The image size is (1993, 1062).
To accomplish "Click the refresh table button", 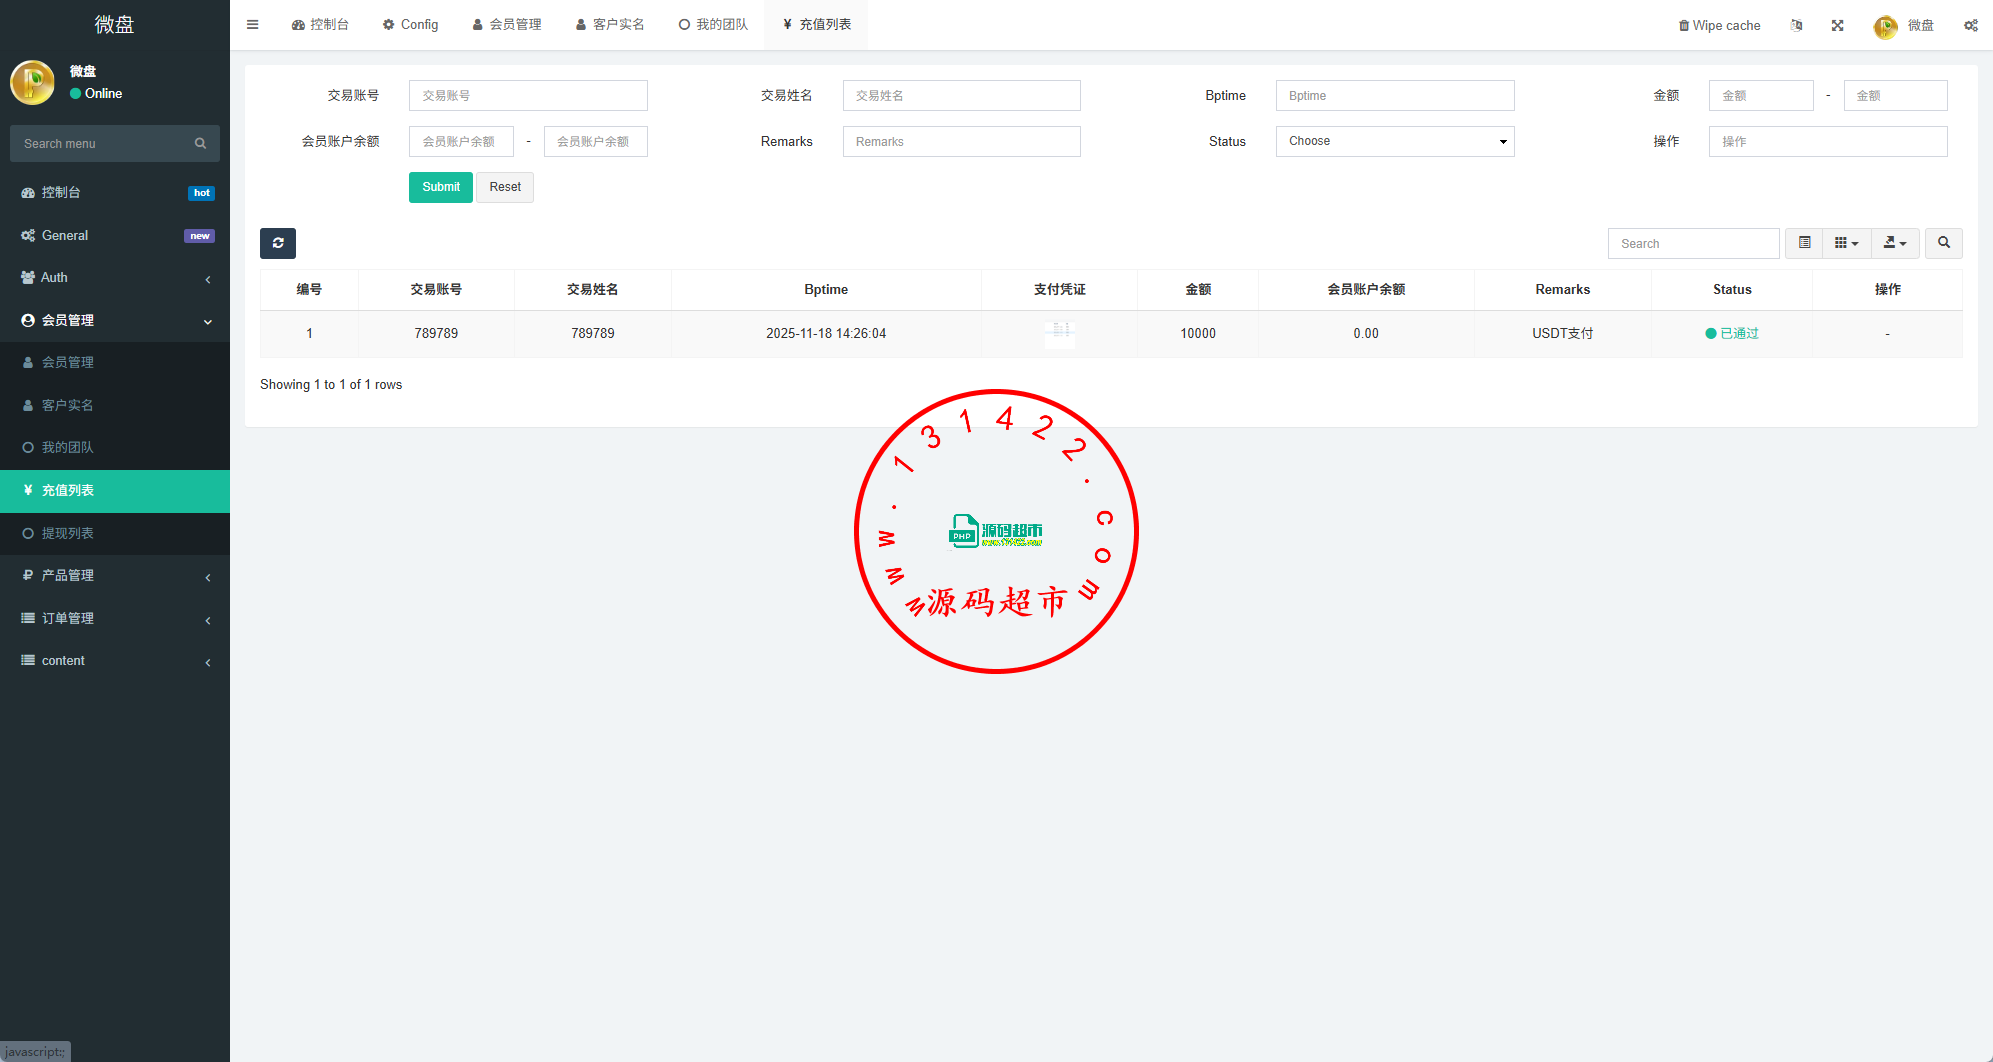I will 278,243.
